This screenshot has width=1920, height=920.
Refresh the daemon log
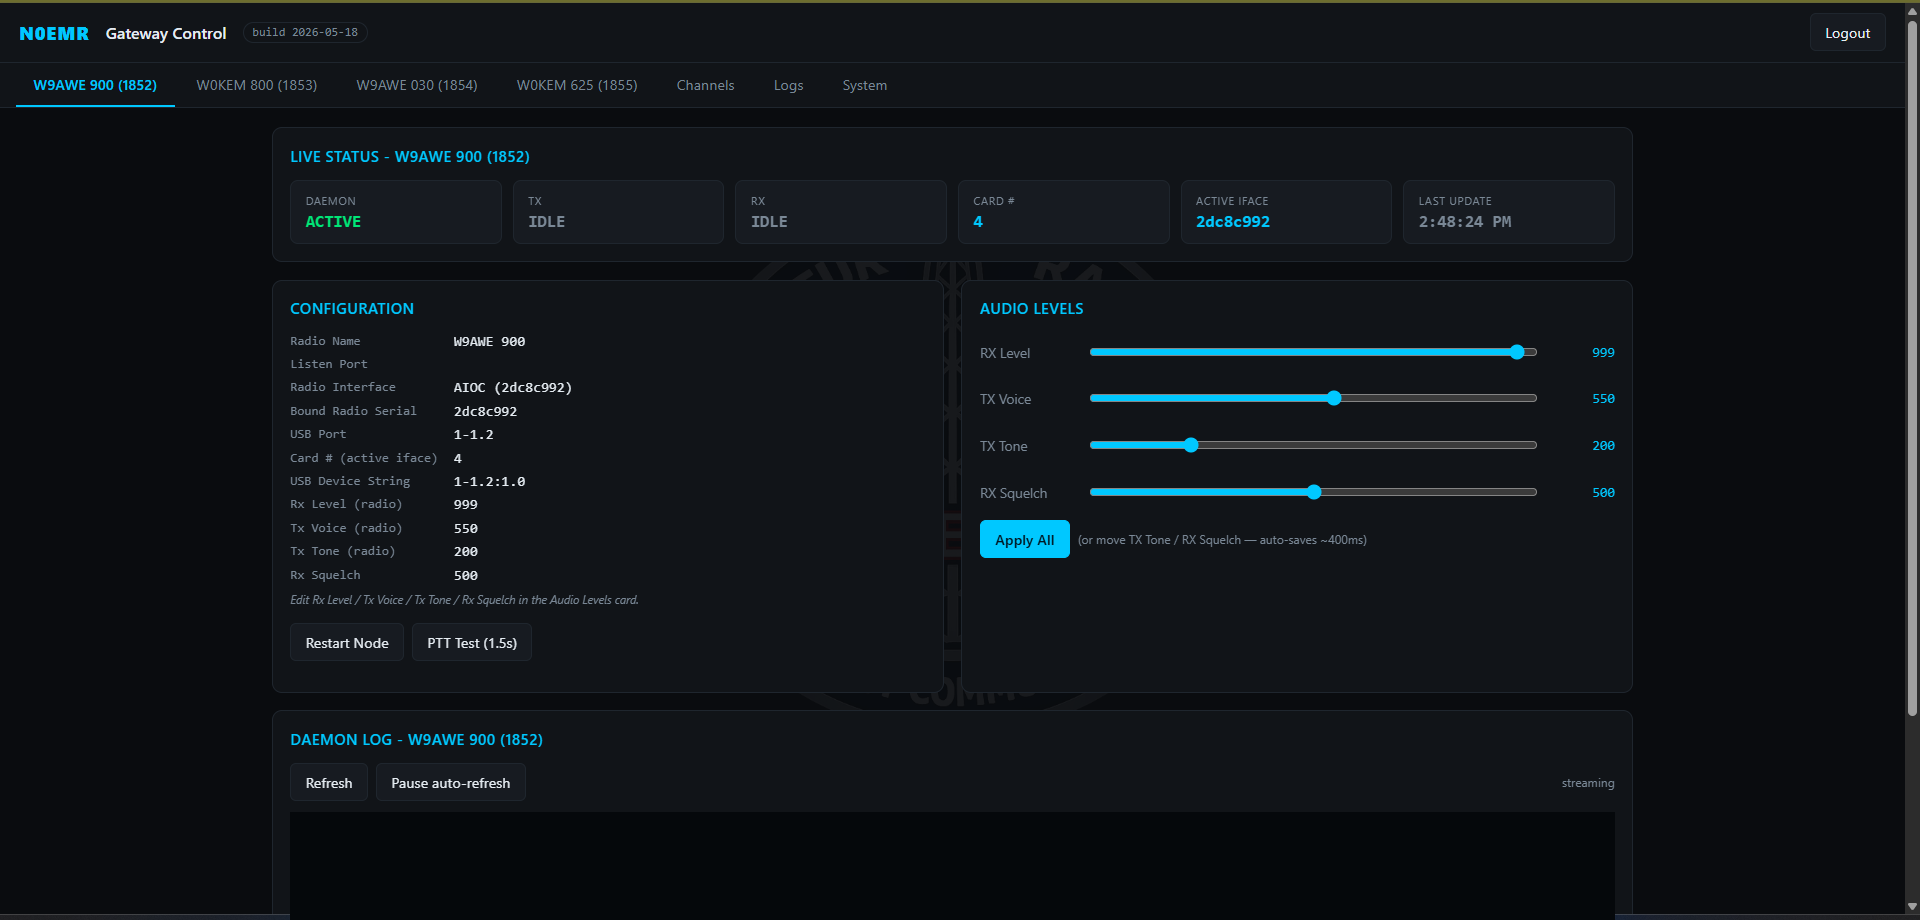click(x=329, y=783)
